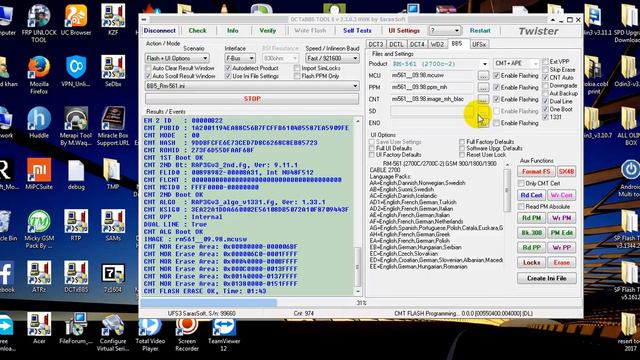
Task: Open the 7z1604 installer icon
Action: 113,277
